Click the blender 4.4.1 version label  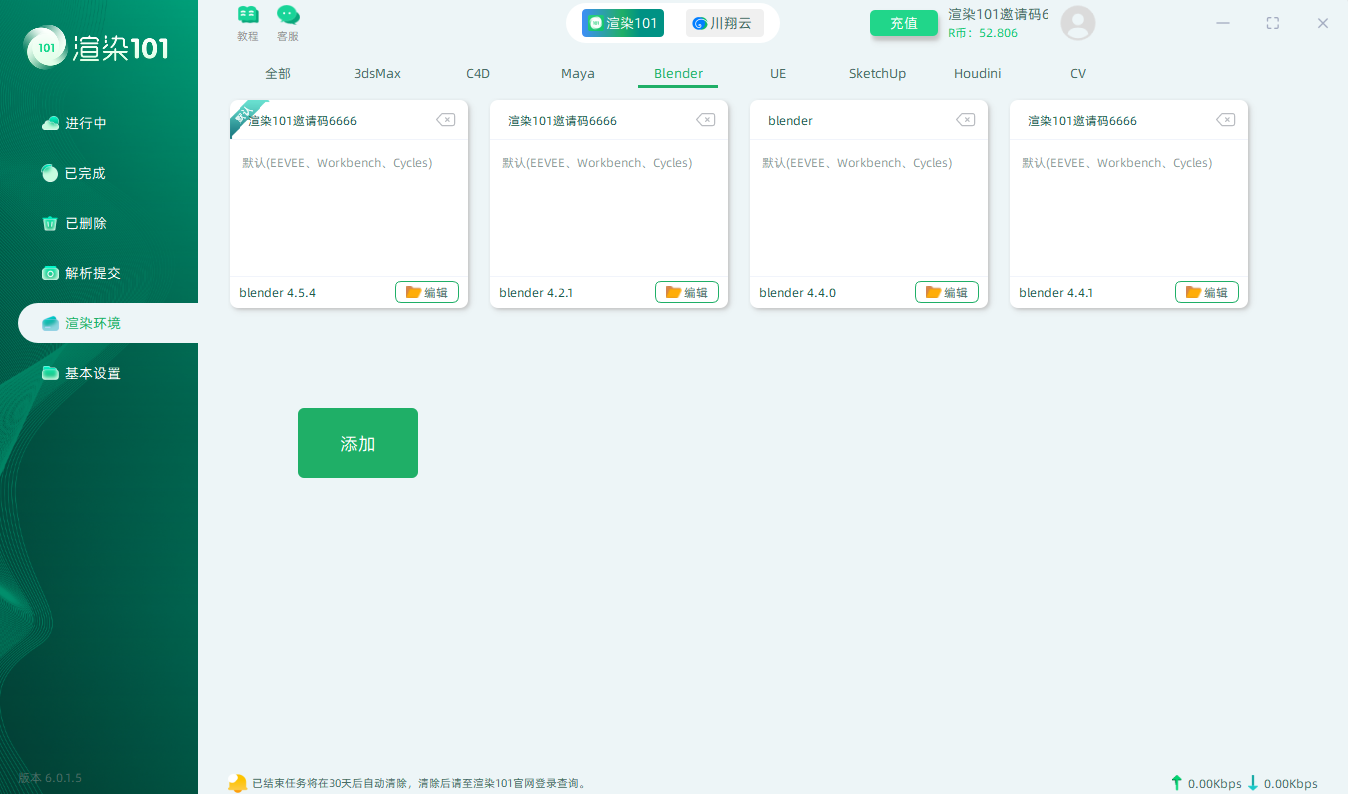pyautogui.click(x=1056, y=293)
